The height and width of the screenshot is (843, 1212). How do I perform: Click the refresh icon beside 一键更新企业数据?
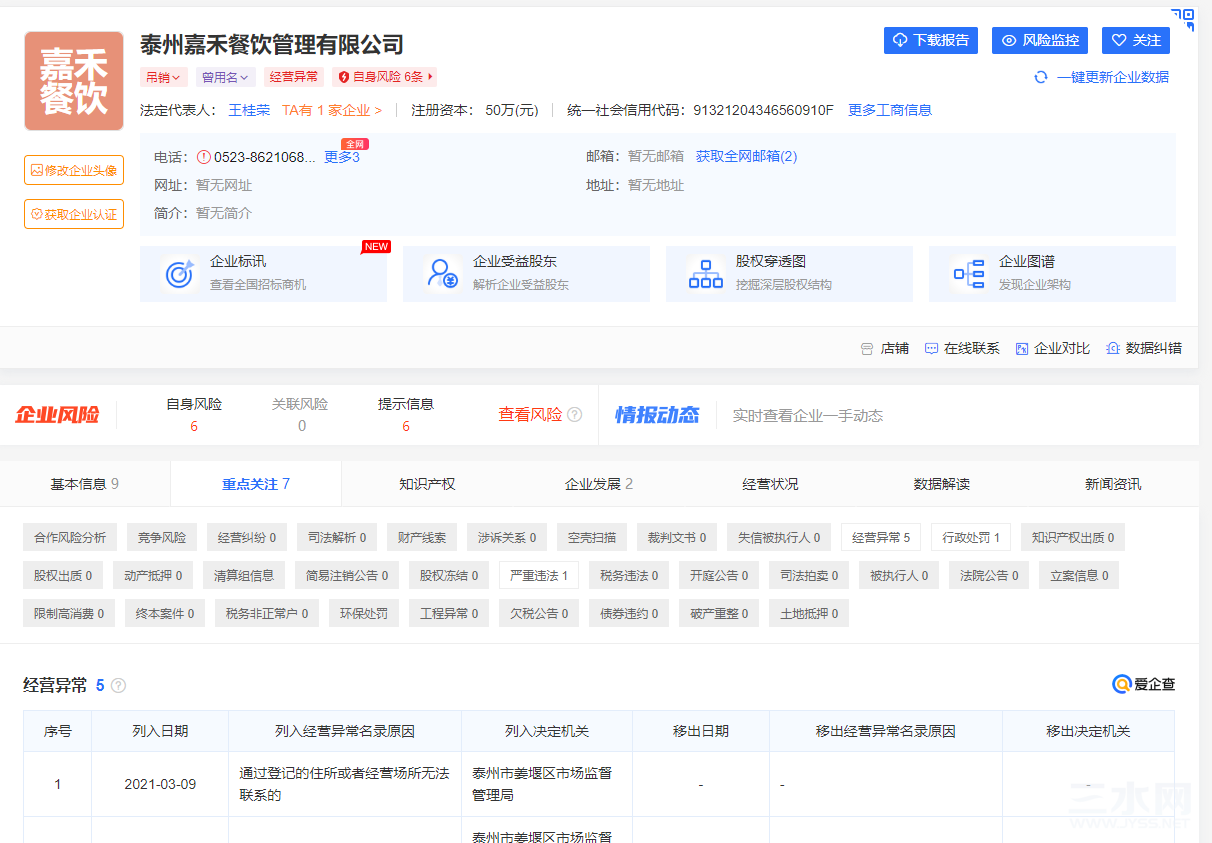coord(1041,77)
